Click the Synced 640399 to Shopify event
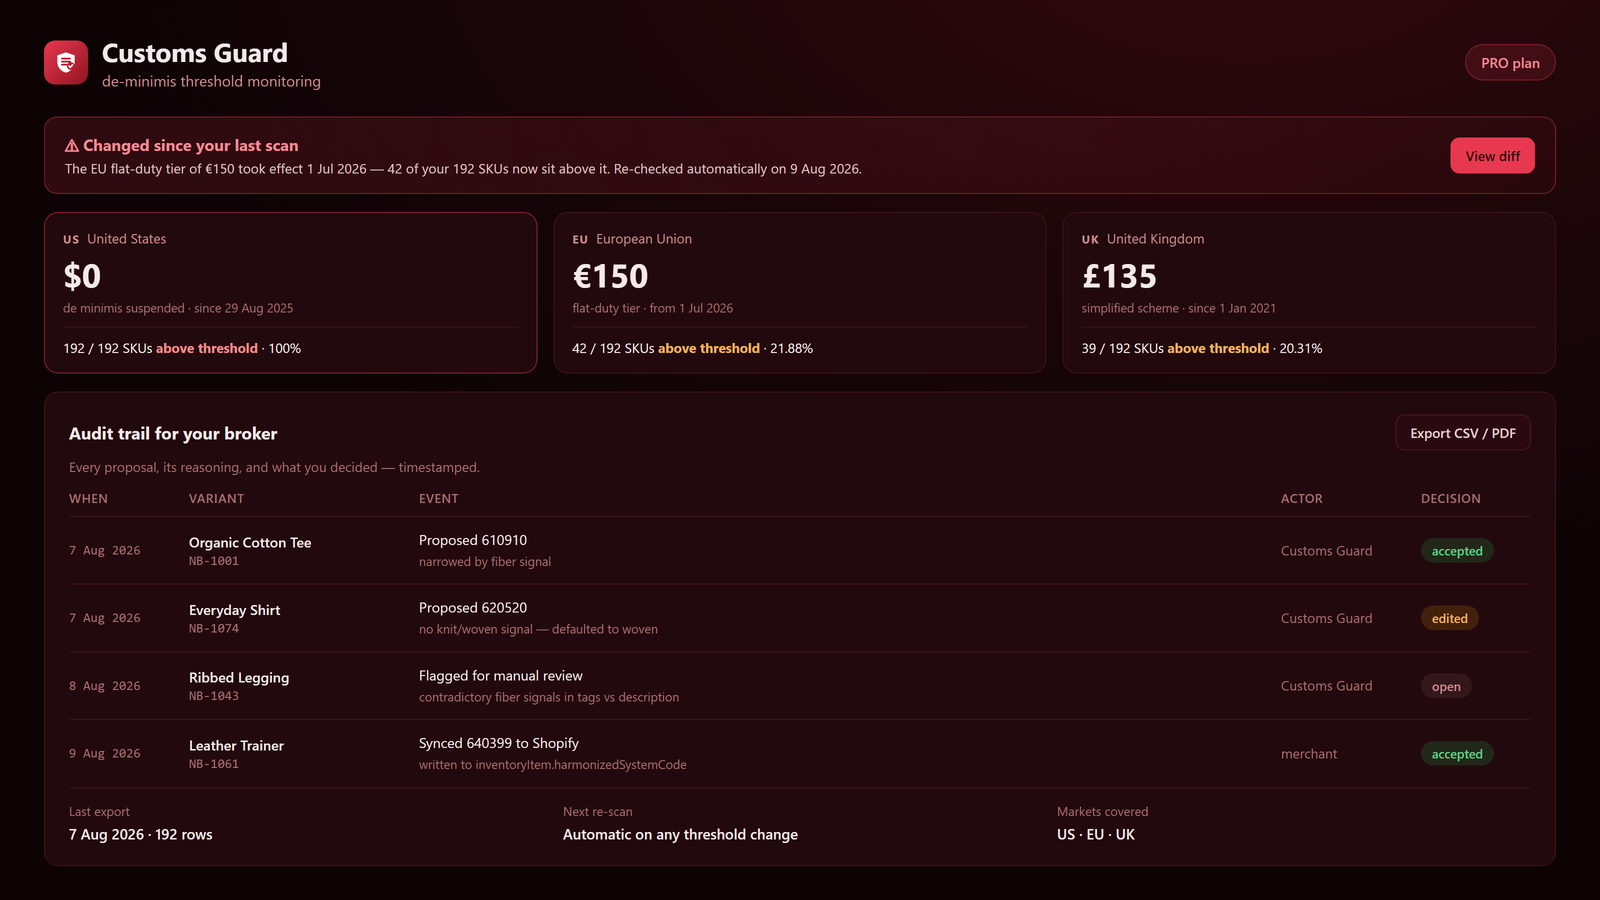Viewport: 1600px width, 900px height. click(x=499, y=743)
